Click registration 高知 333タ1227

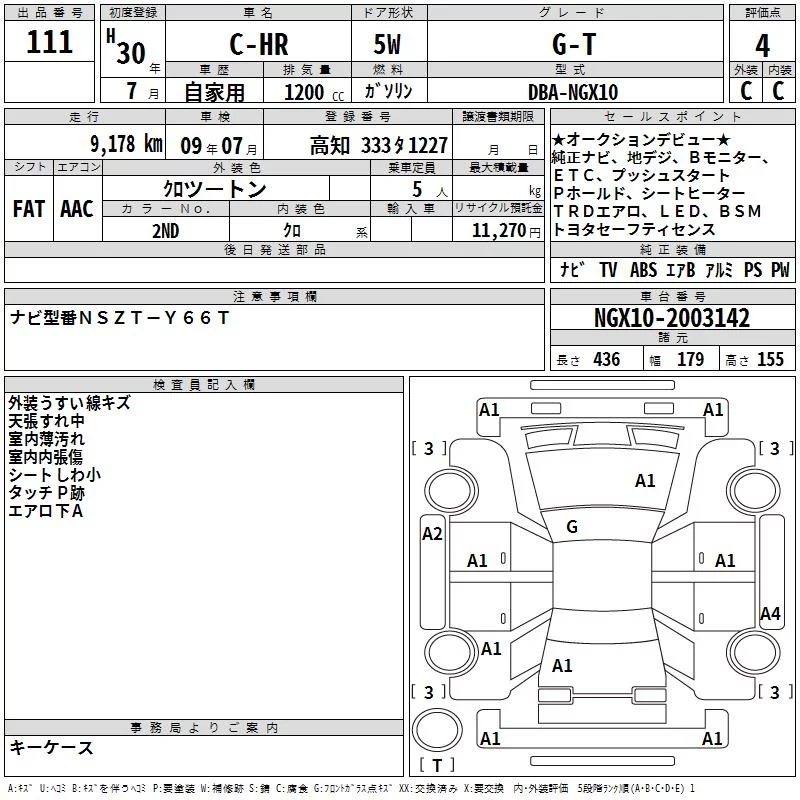tap(379, 146)
